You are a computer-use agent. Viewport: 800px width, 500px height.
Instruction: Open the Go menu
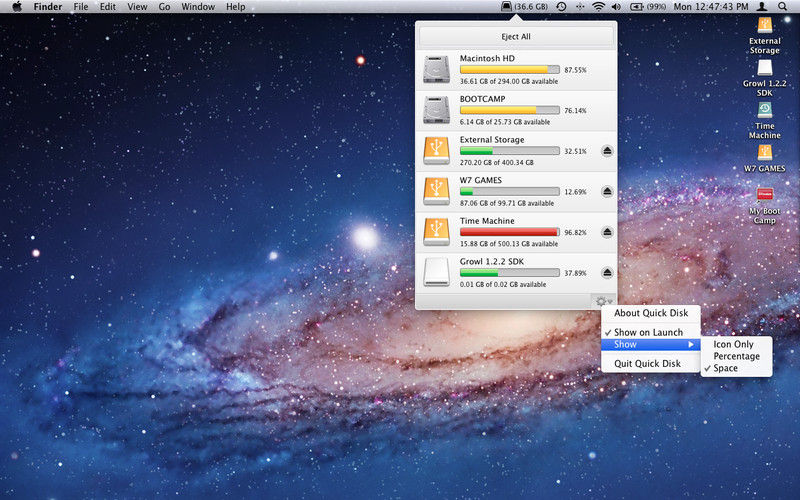click(164, 7)
